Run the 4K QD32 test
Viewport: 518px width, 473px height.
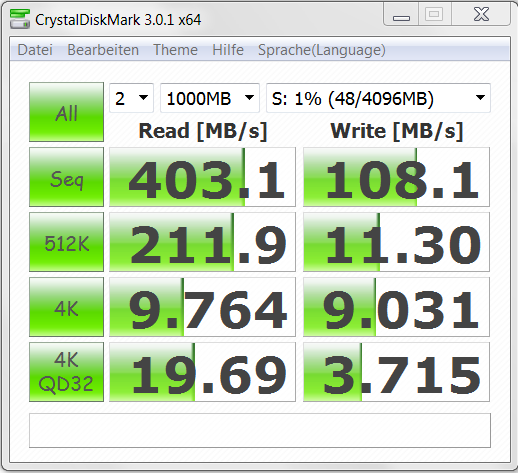(x=66, y=372)
